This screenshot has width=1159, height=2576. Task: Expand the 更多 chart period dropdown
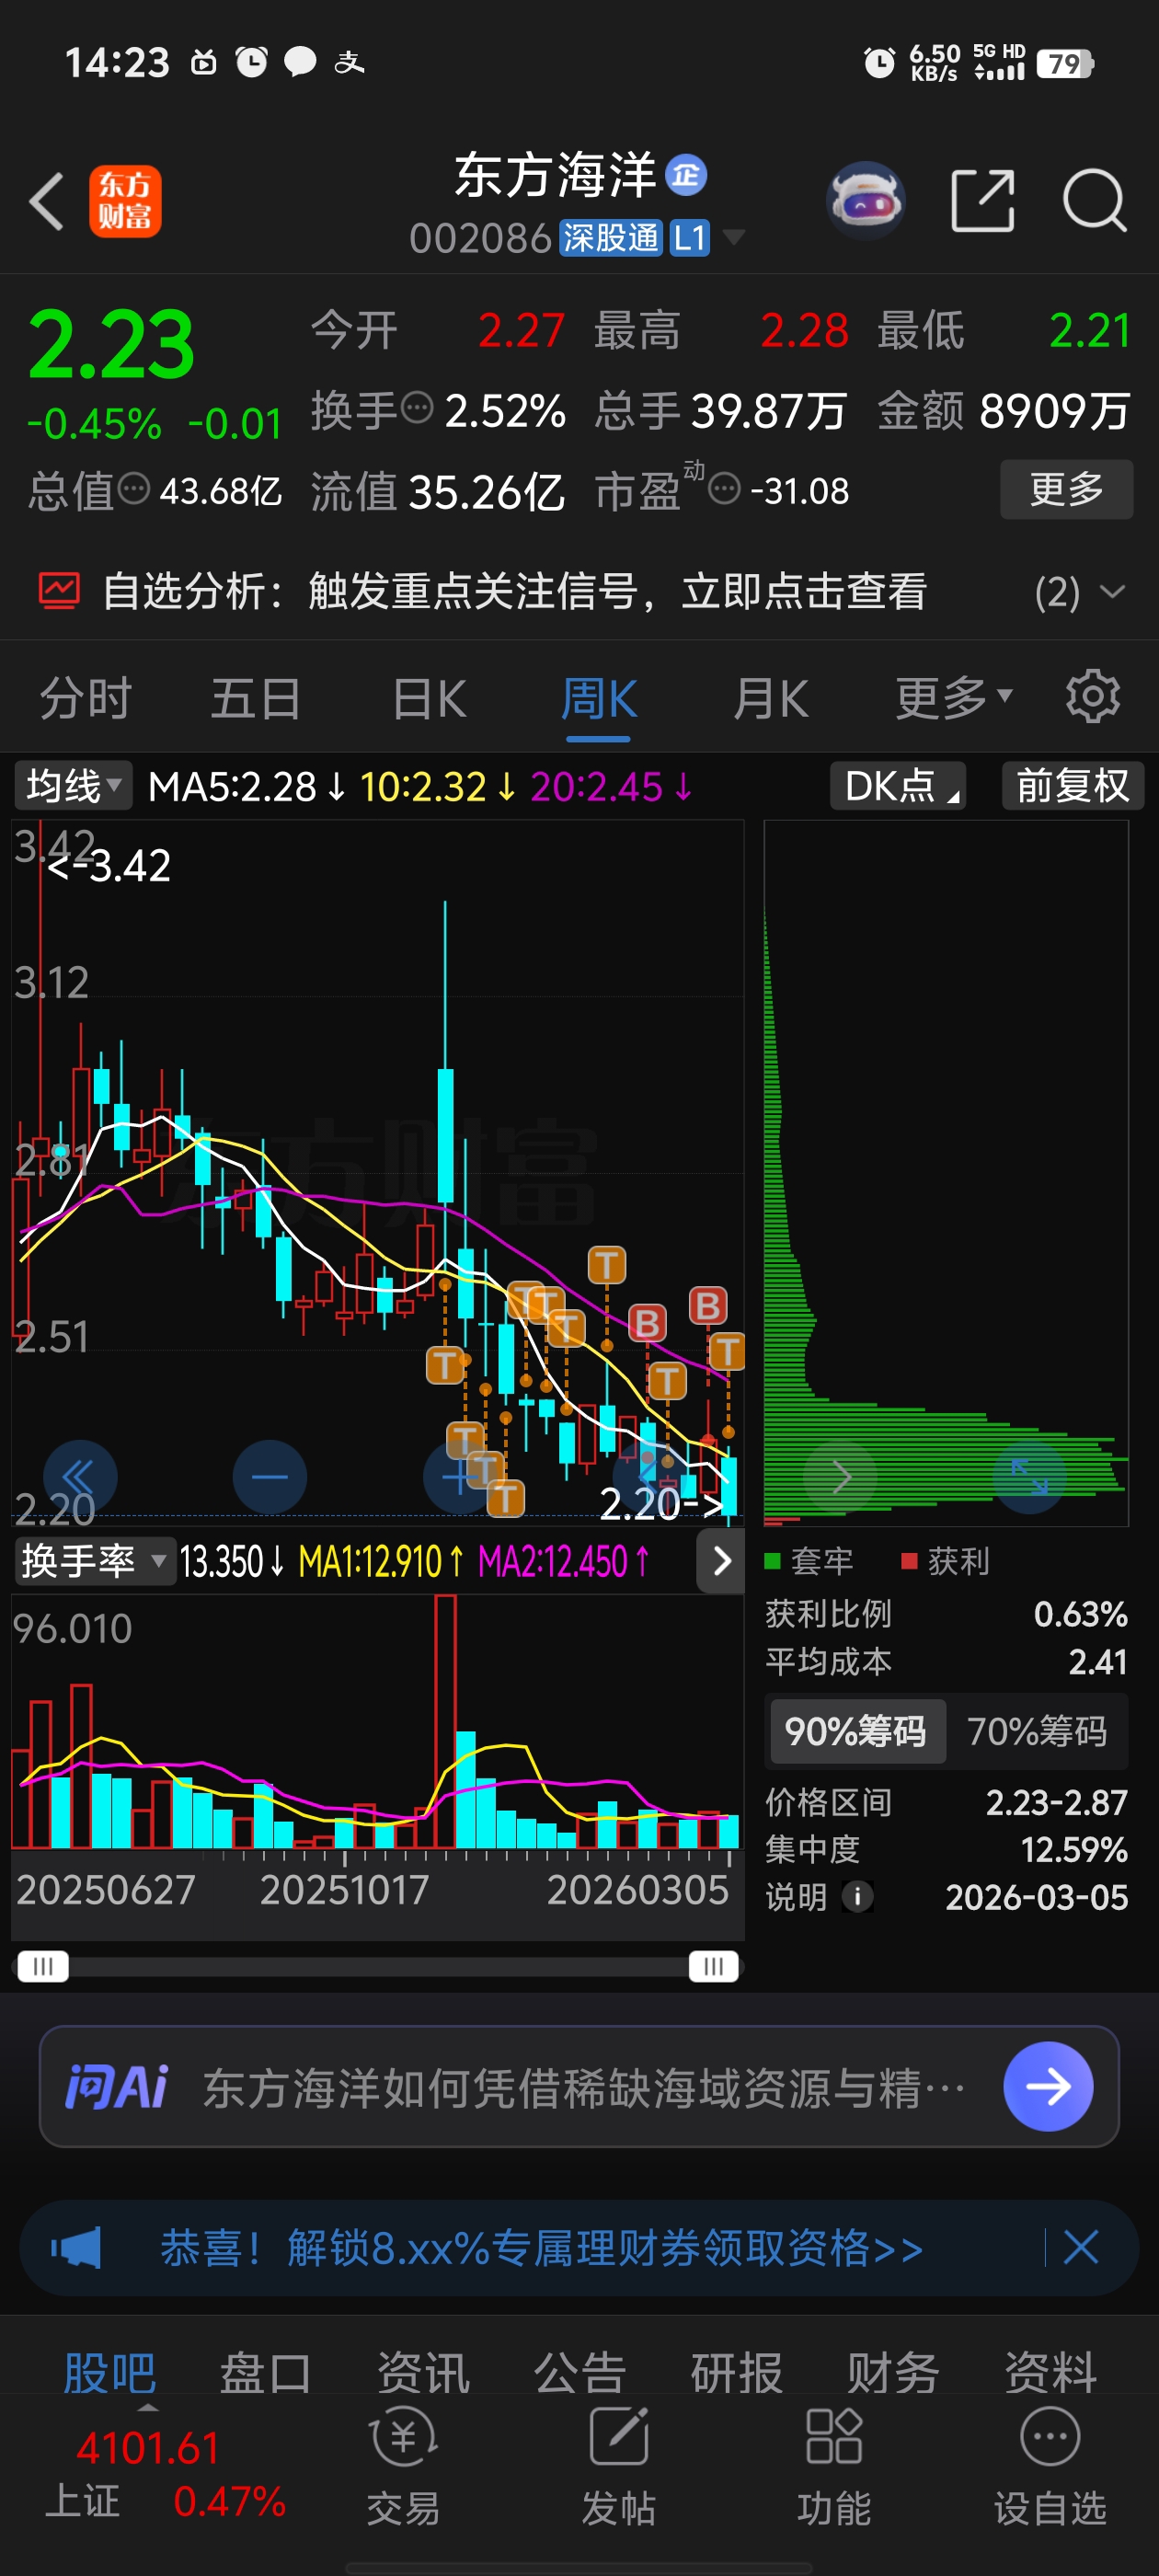tap(954, 697)
